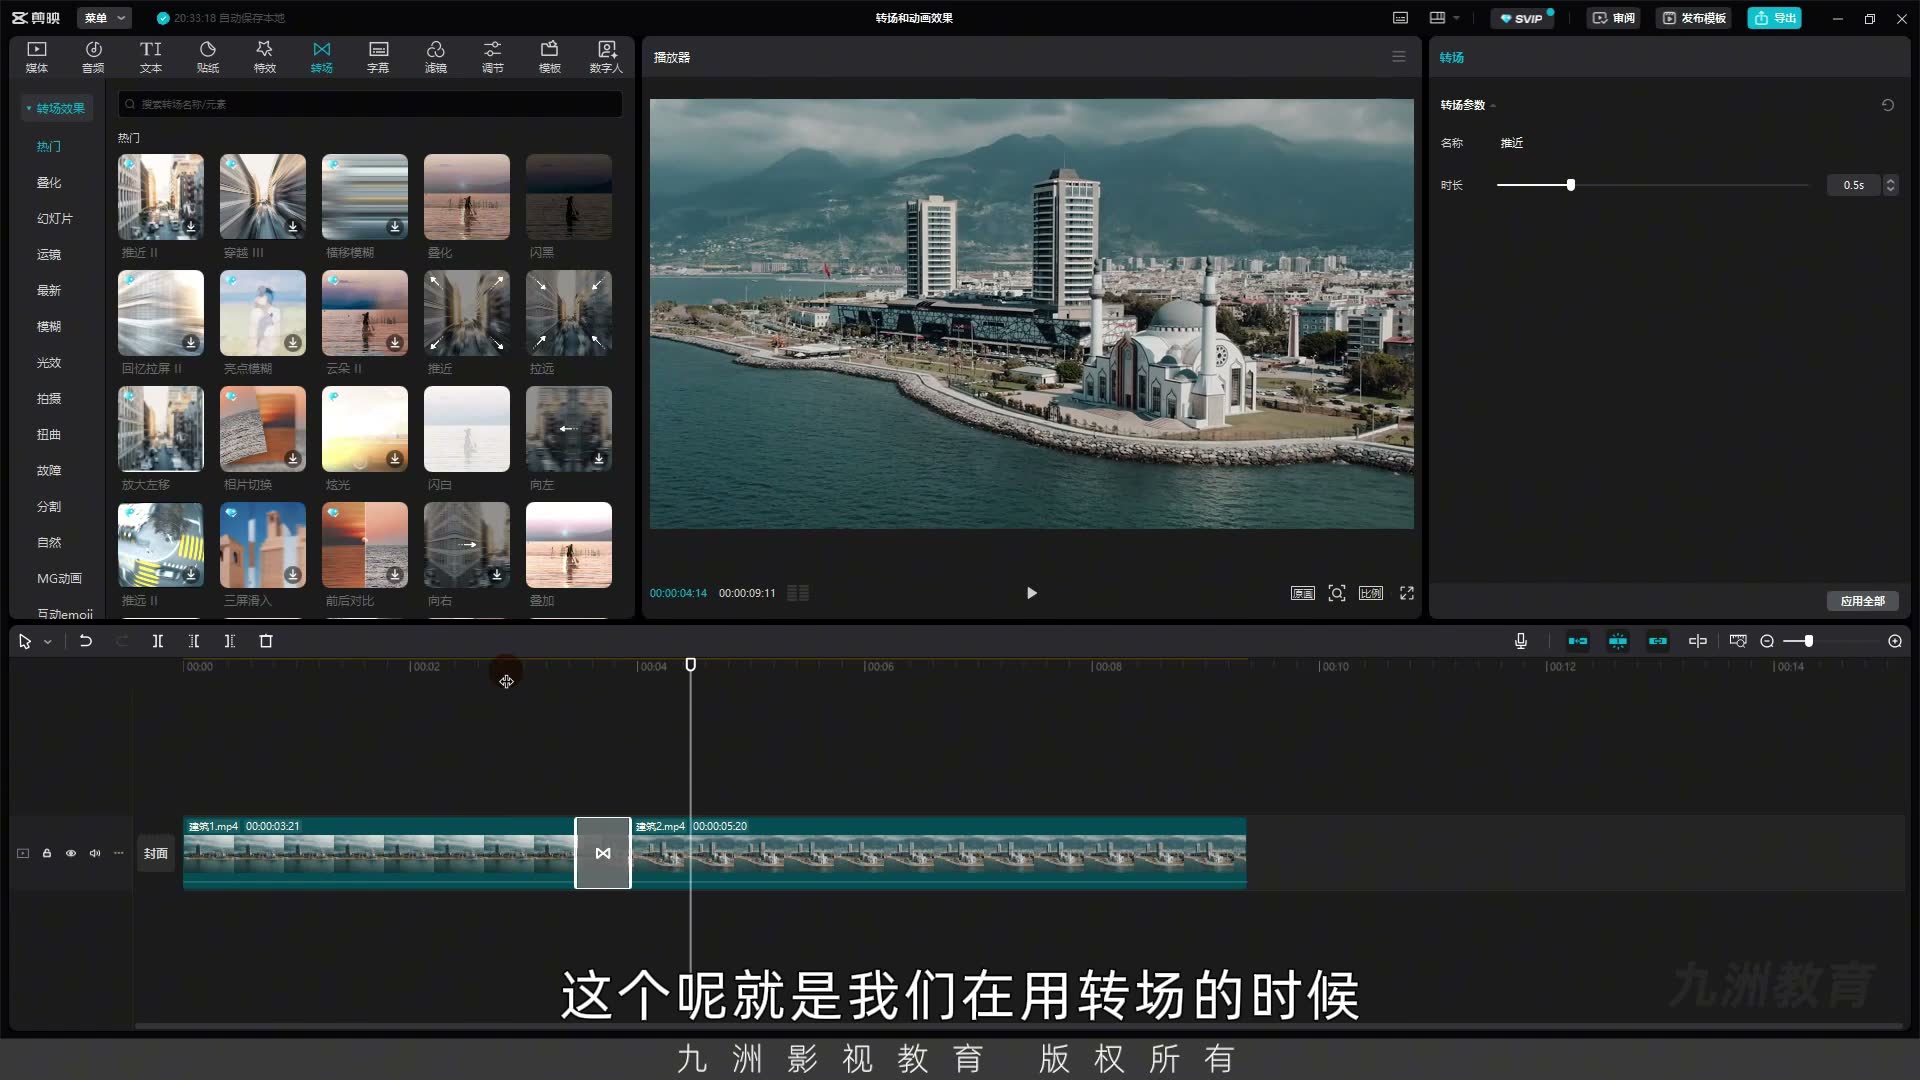Zoom out the timeline

(x=1767, y=641)
